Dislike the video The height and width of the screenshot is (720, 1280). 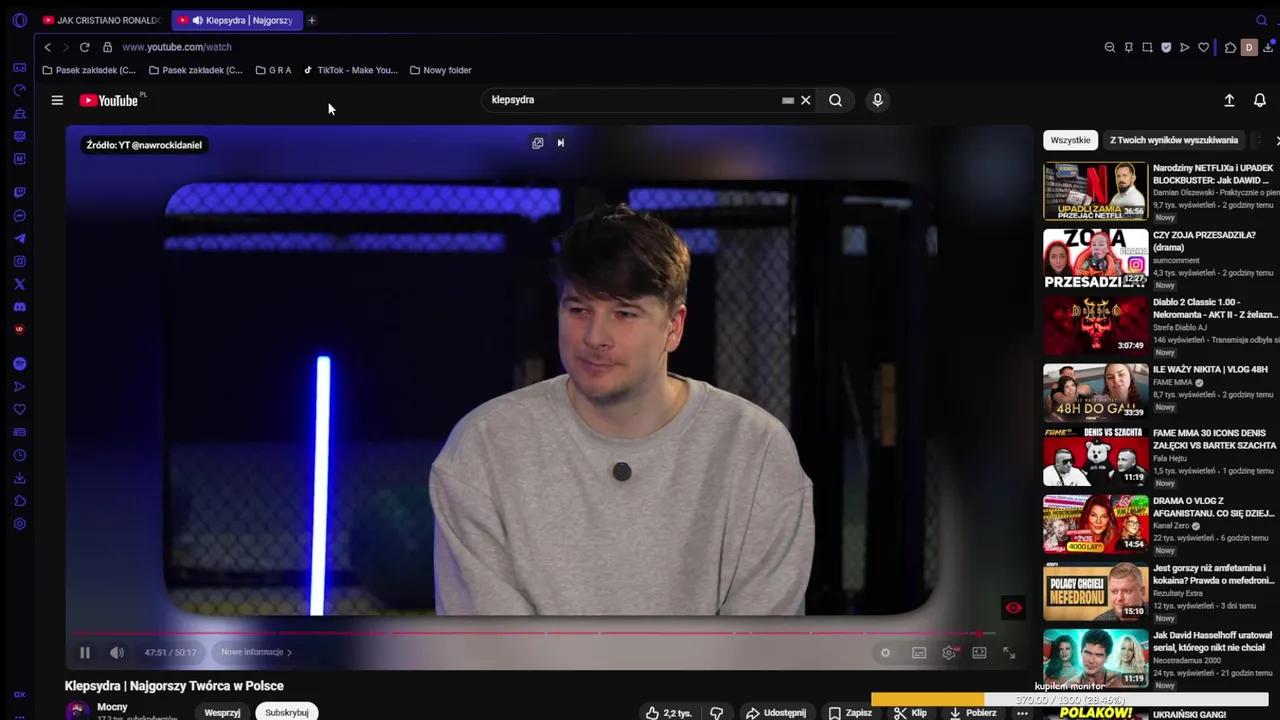click(x=716, y=713)
